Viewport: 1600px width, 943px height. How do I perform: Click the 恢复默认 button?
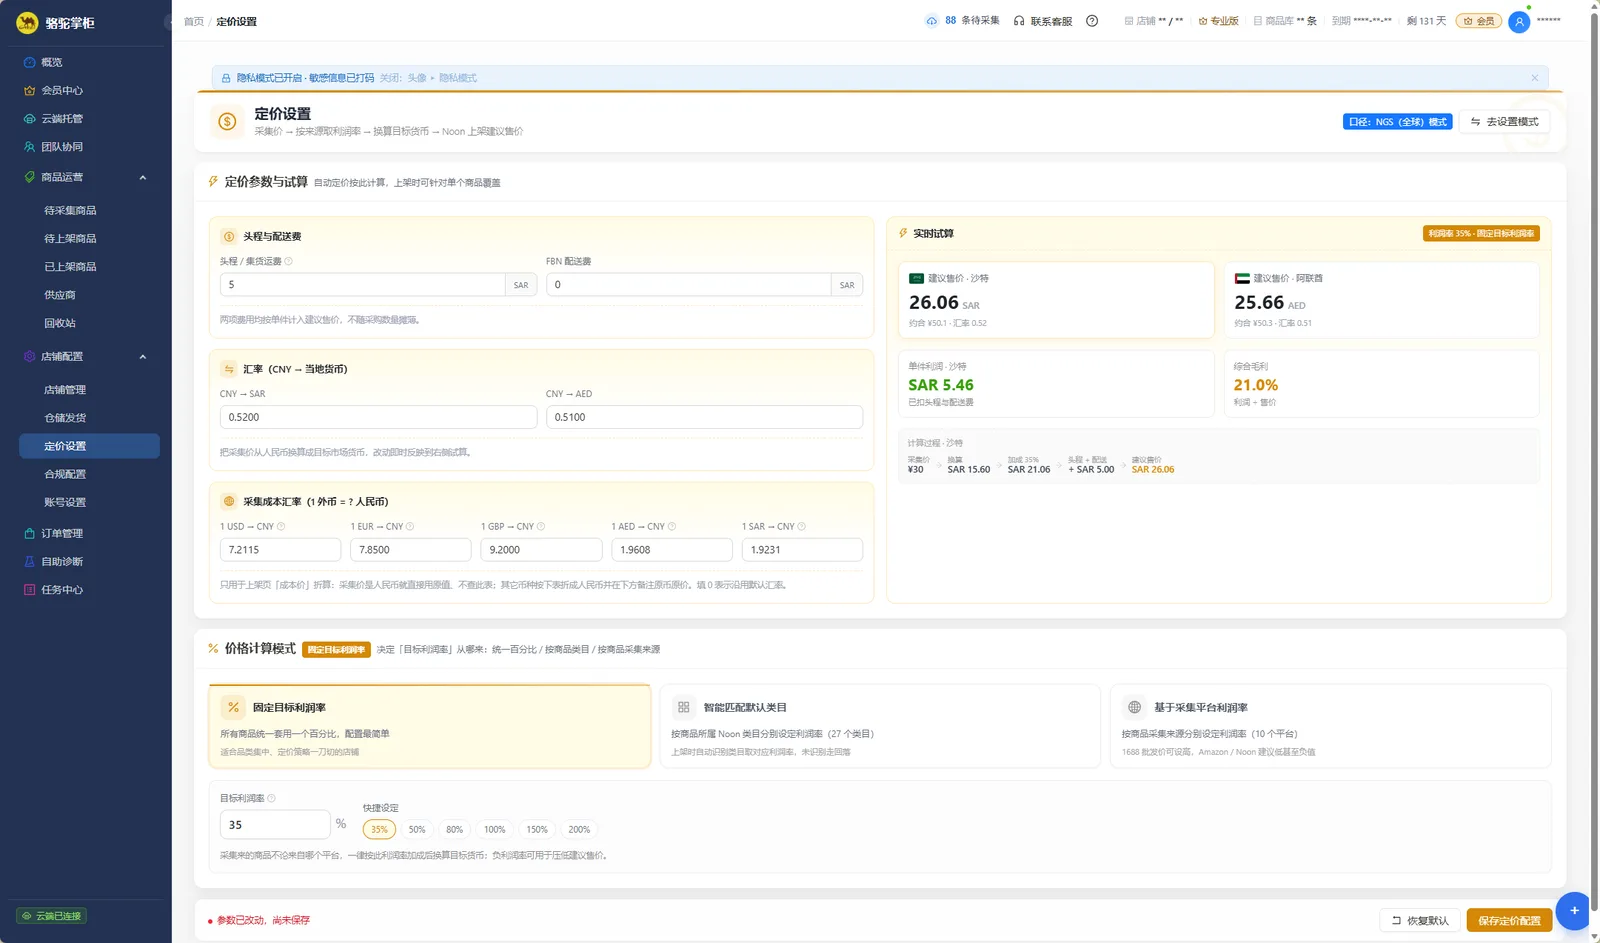coord(1420,920)
